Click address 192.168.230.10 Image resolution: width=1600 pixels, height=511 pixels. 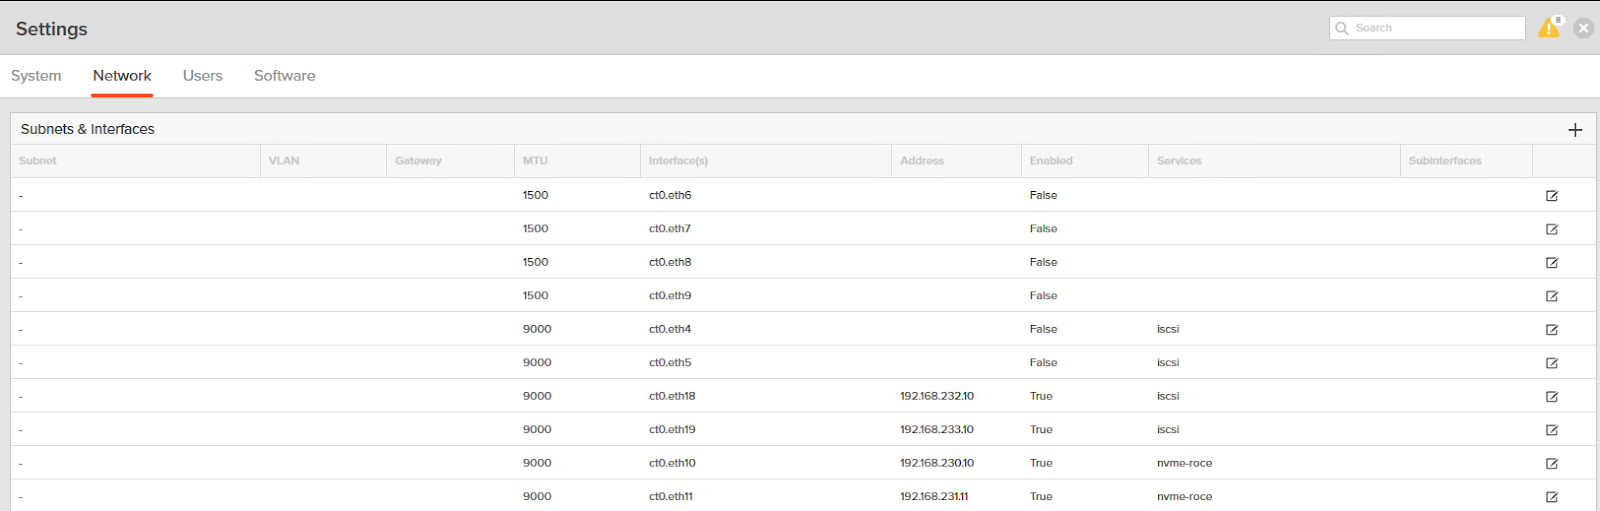coord(937,464)
